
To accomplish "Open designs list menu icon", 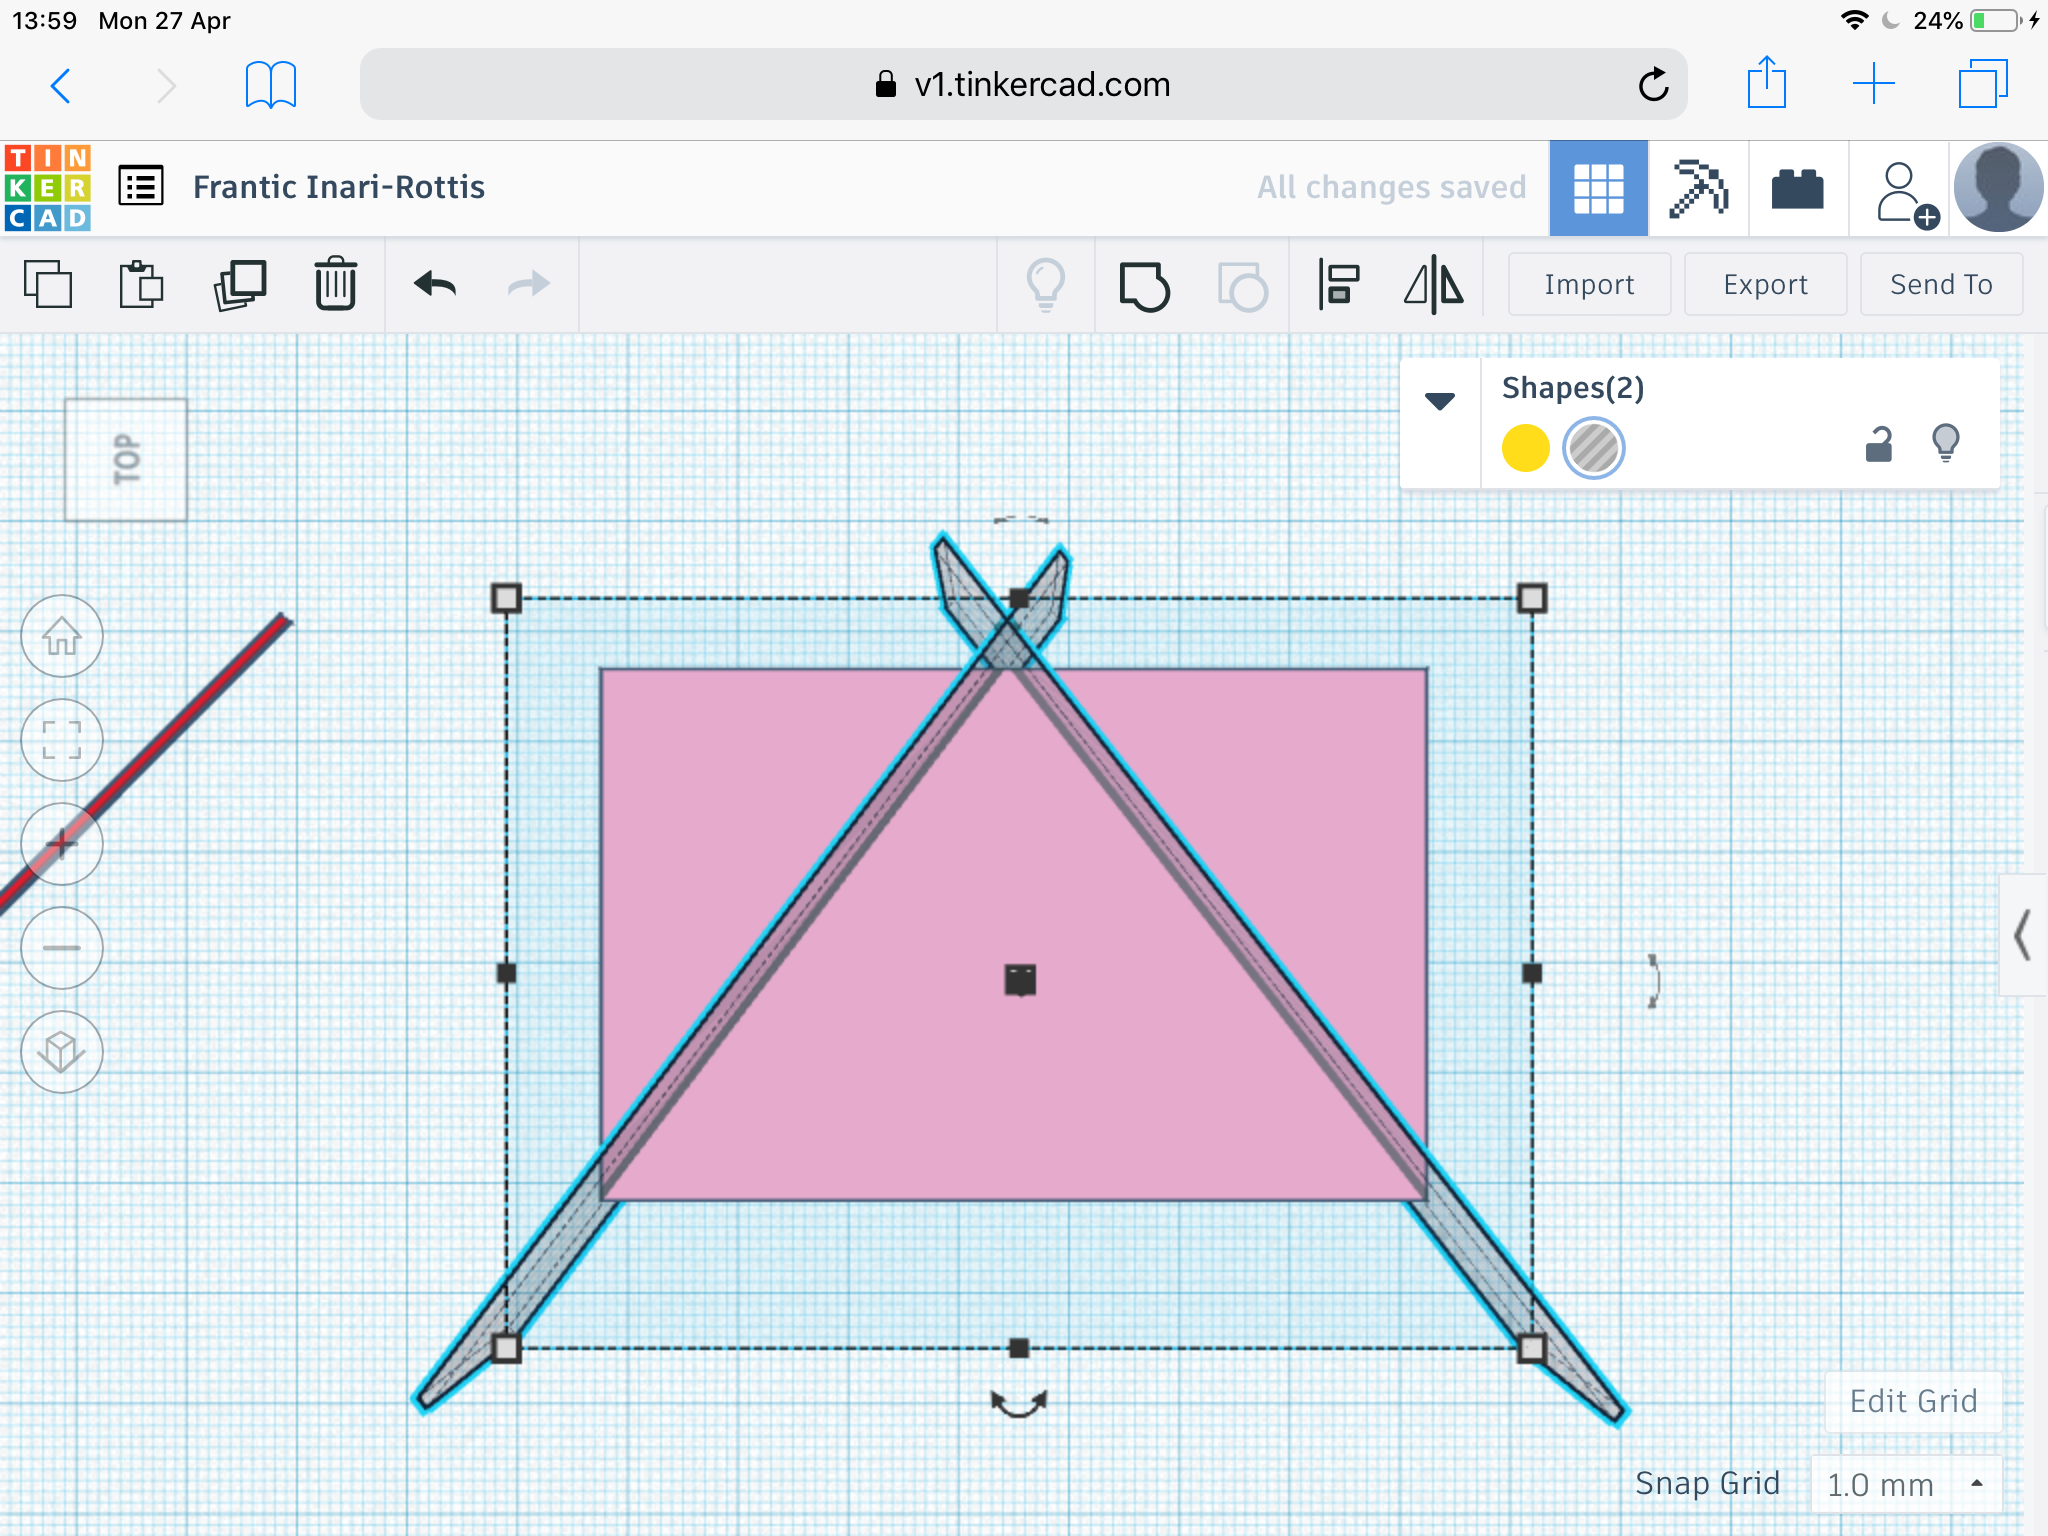I will coord(141,187).
